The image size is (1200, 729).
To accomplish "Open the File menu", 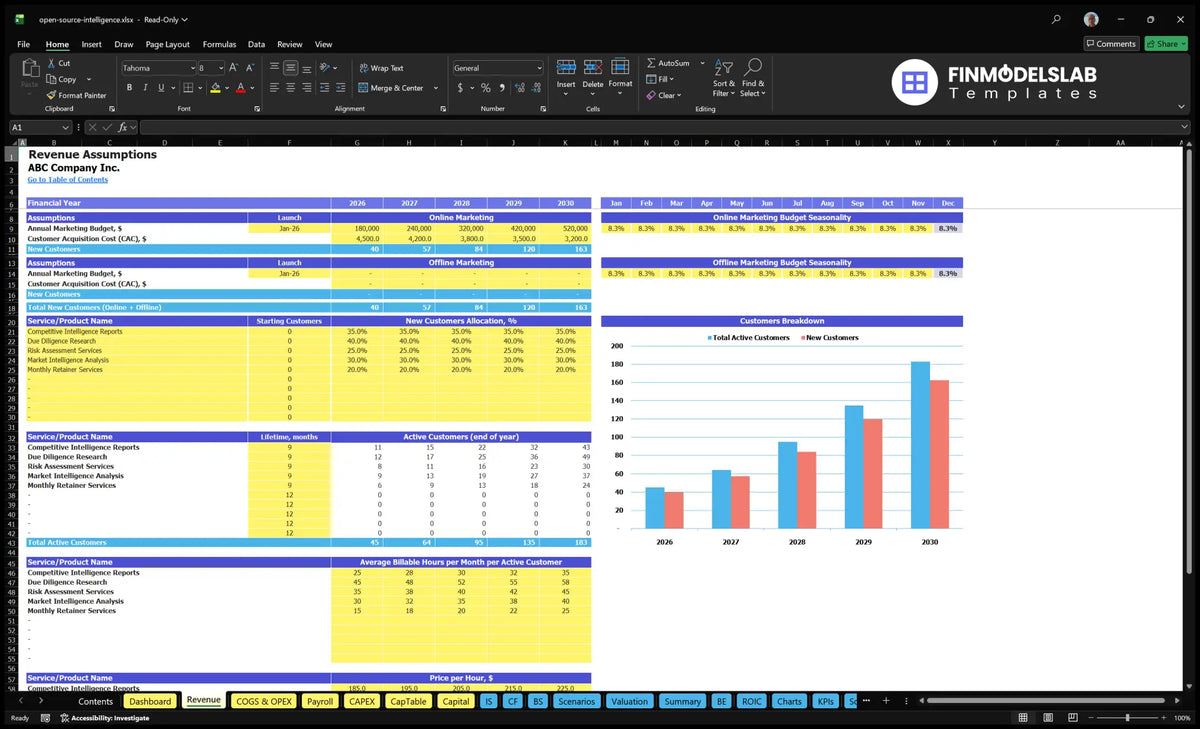I will [23, 44].
